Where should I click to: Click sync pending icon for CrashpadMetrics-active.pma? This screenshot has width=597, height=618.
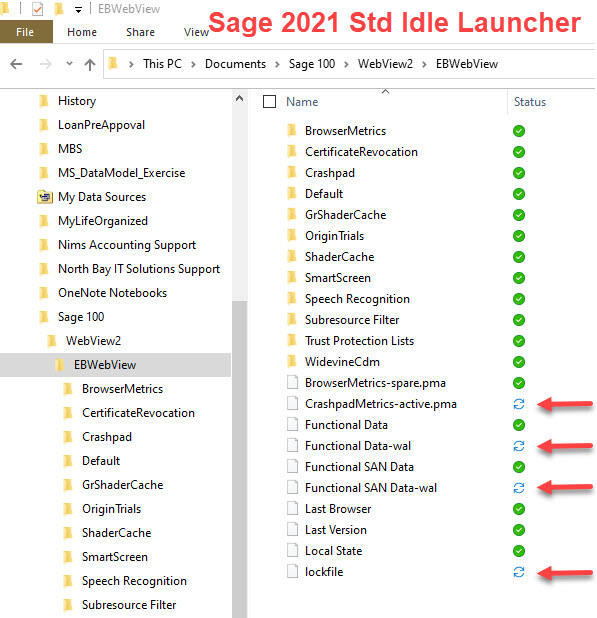pyautogui.click(x=519, y=404)
